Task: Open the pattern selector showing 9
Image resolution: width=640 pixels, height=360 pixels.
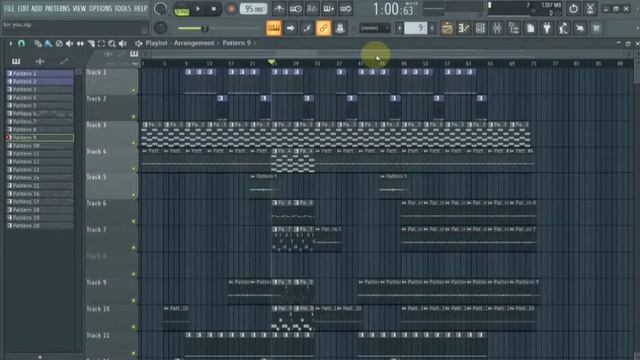Action: tap(416, 28)
